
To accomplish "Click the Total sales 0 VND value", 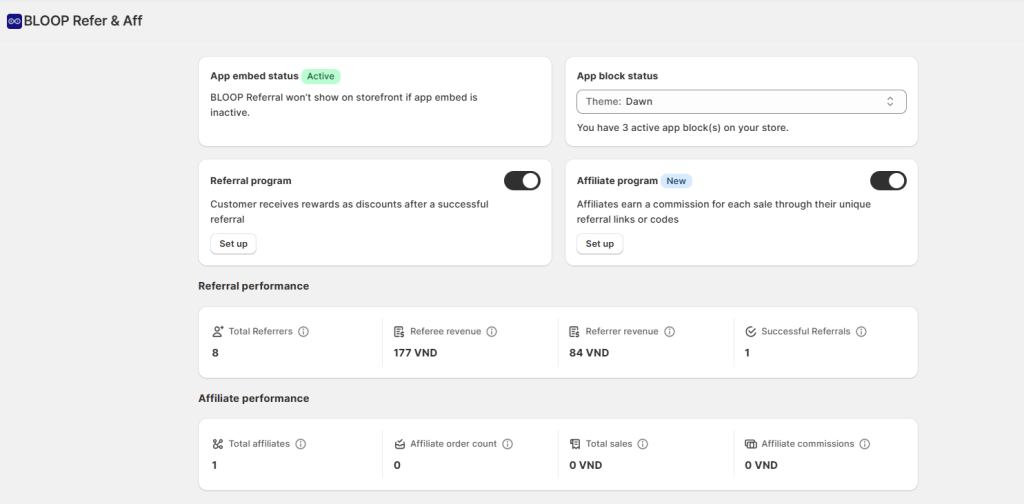I will tap(586, 465).
